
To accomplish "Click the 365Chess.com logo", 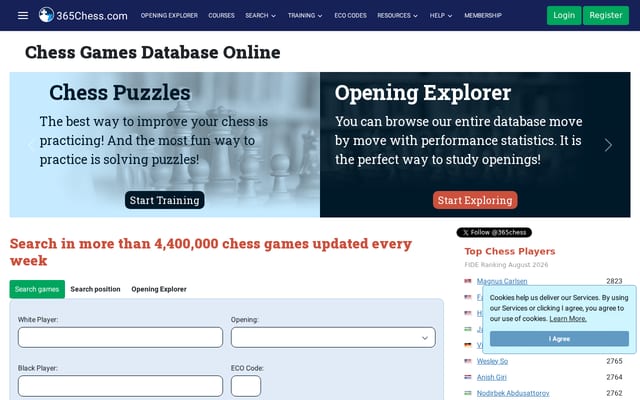I will 83,16.
